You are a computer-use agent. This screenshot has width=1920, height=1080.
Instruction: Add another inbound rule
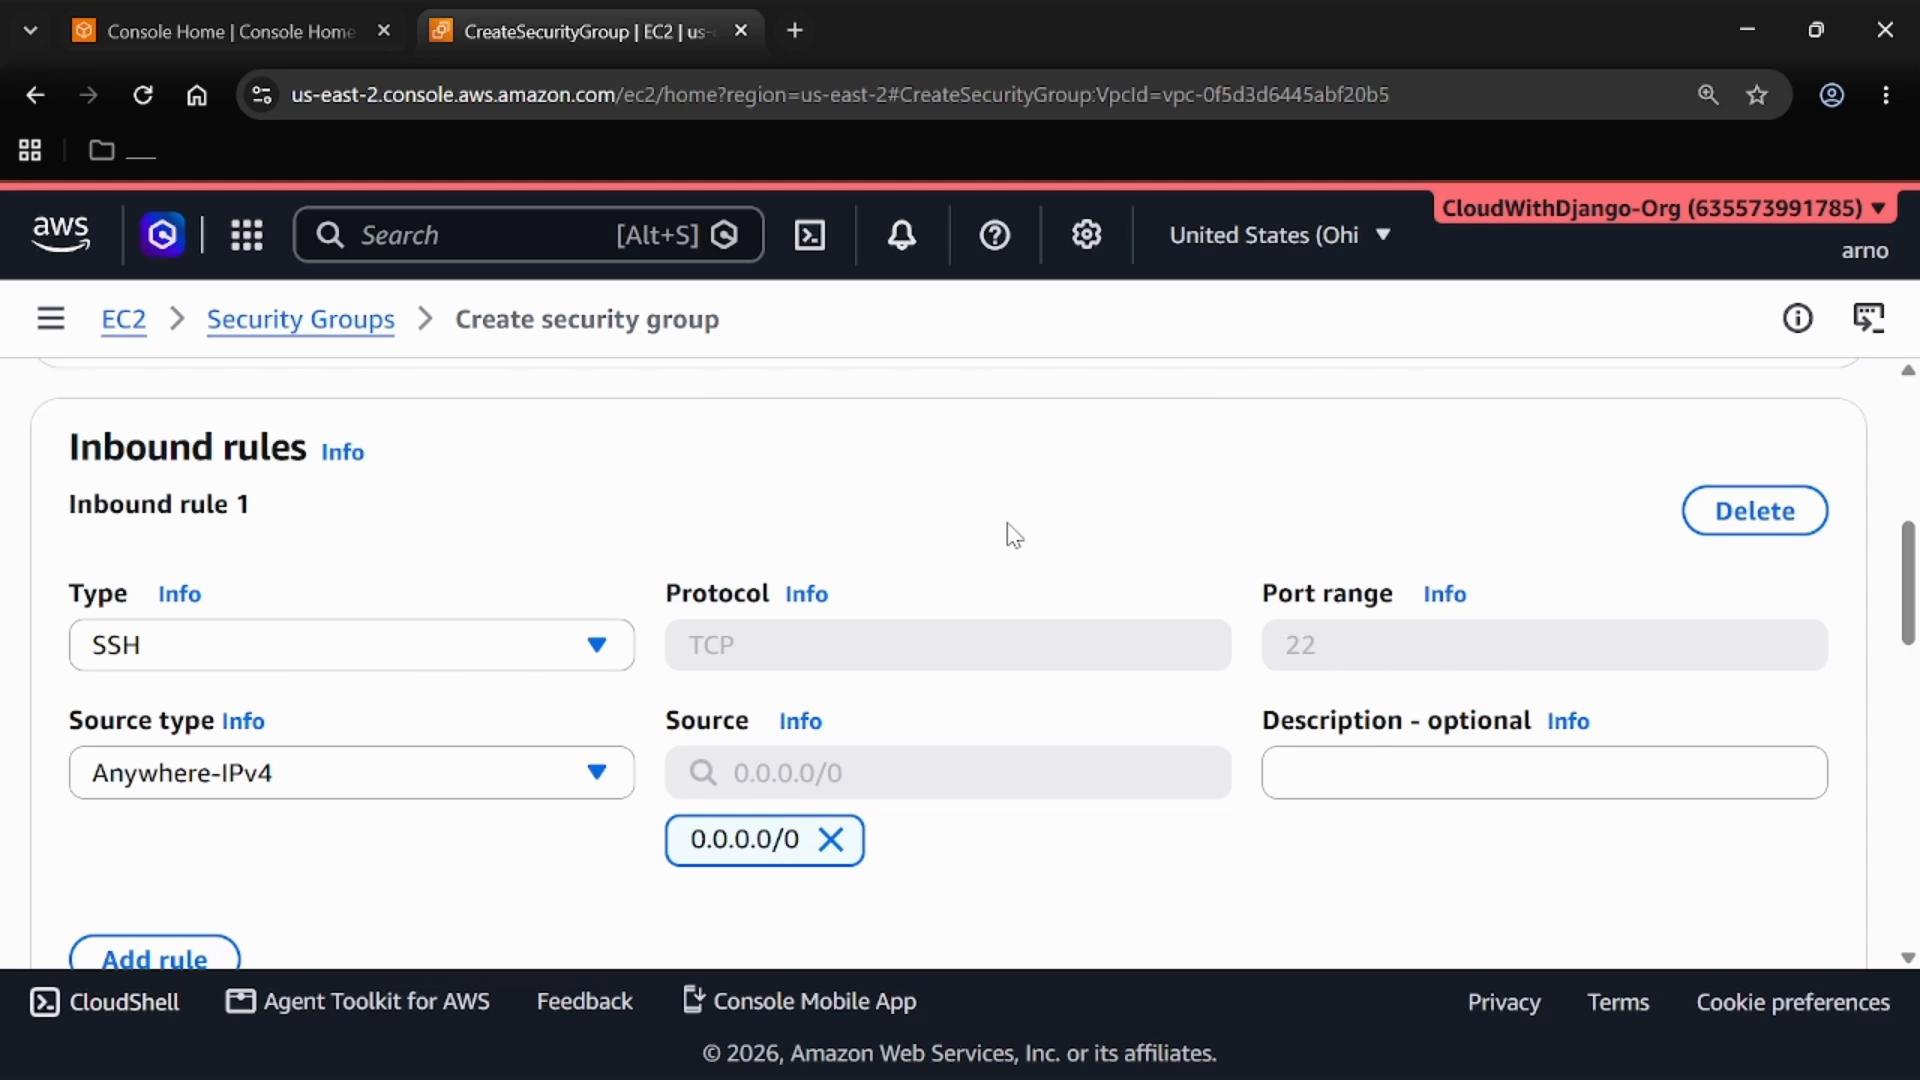tap(155, 954)
